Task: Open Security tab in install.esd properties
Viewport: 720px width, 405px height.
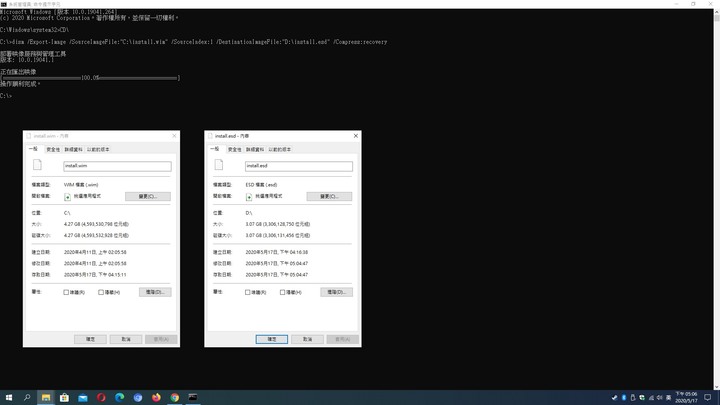Action: pos(235,150)
